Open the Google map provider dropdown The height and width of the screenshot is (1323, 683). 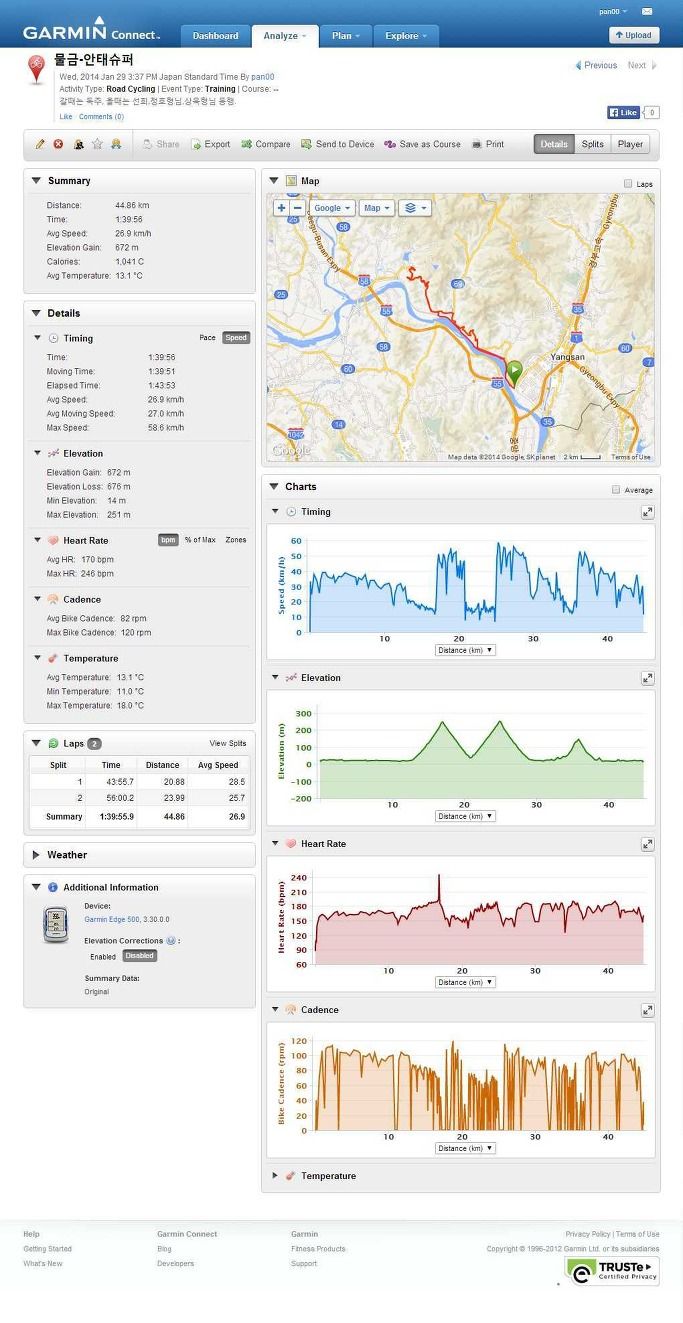pyautogui.click(x=331, y=208)
